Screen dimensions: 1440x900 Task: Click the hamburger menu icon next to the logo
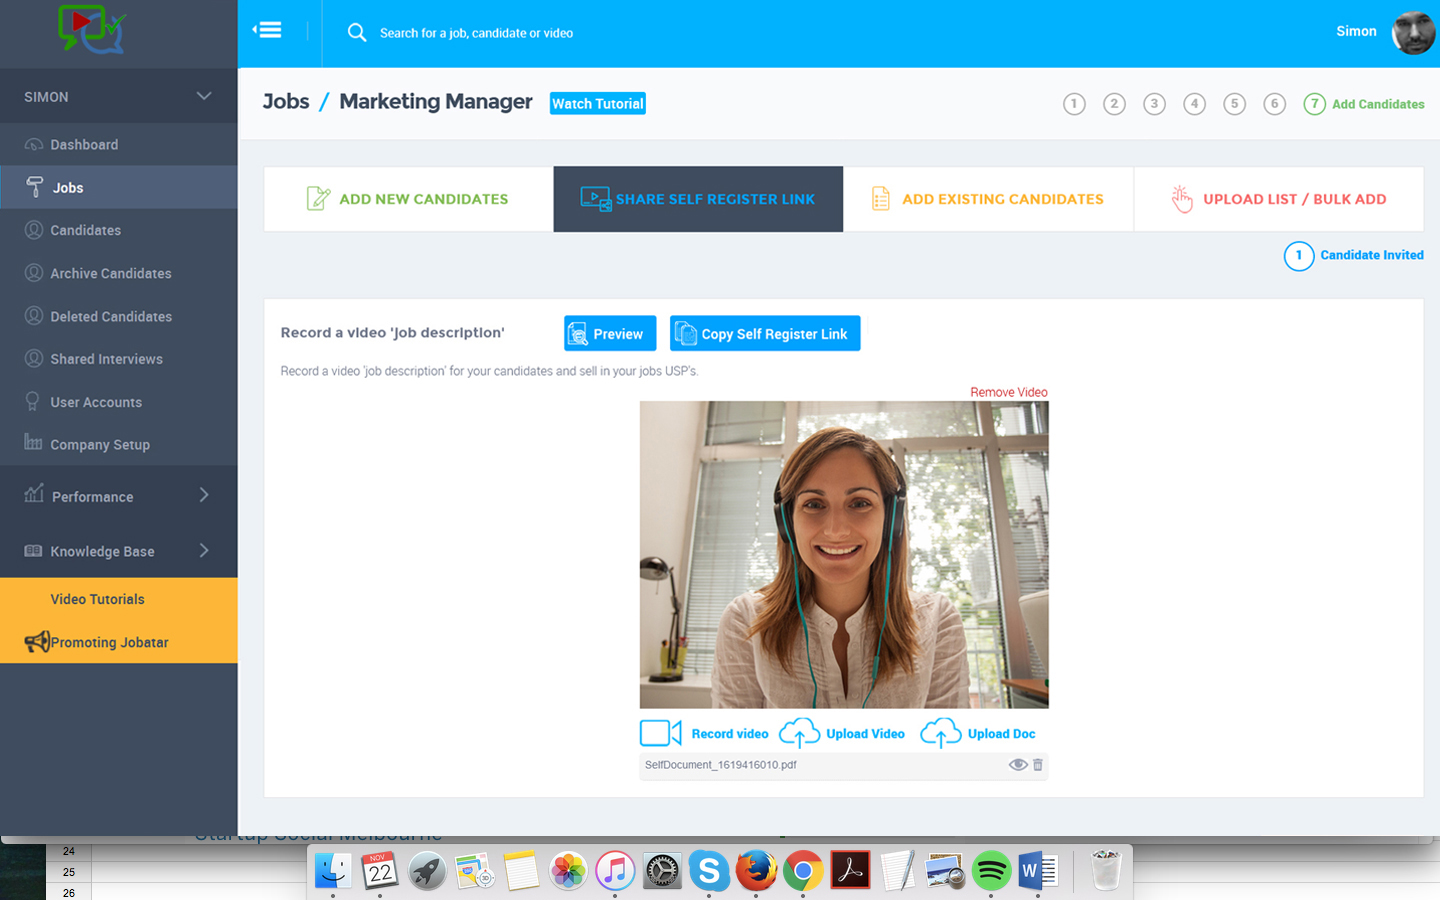pyautogui.click(x=267, y=29)
